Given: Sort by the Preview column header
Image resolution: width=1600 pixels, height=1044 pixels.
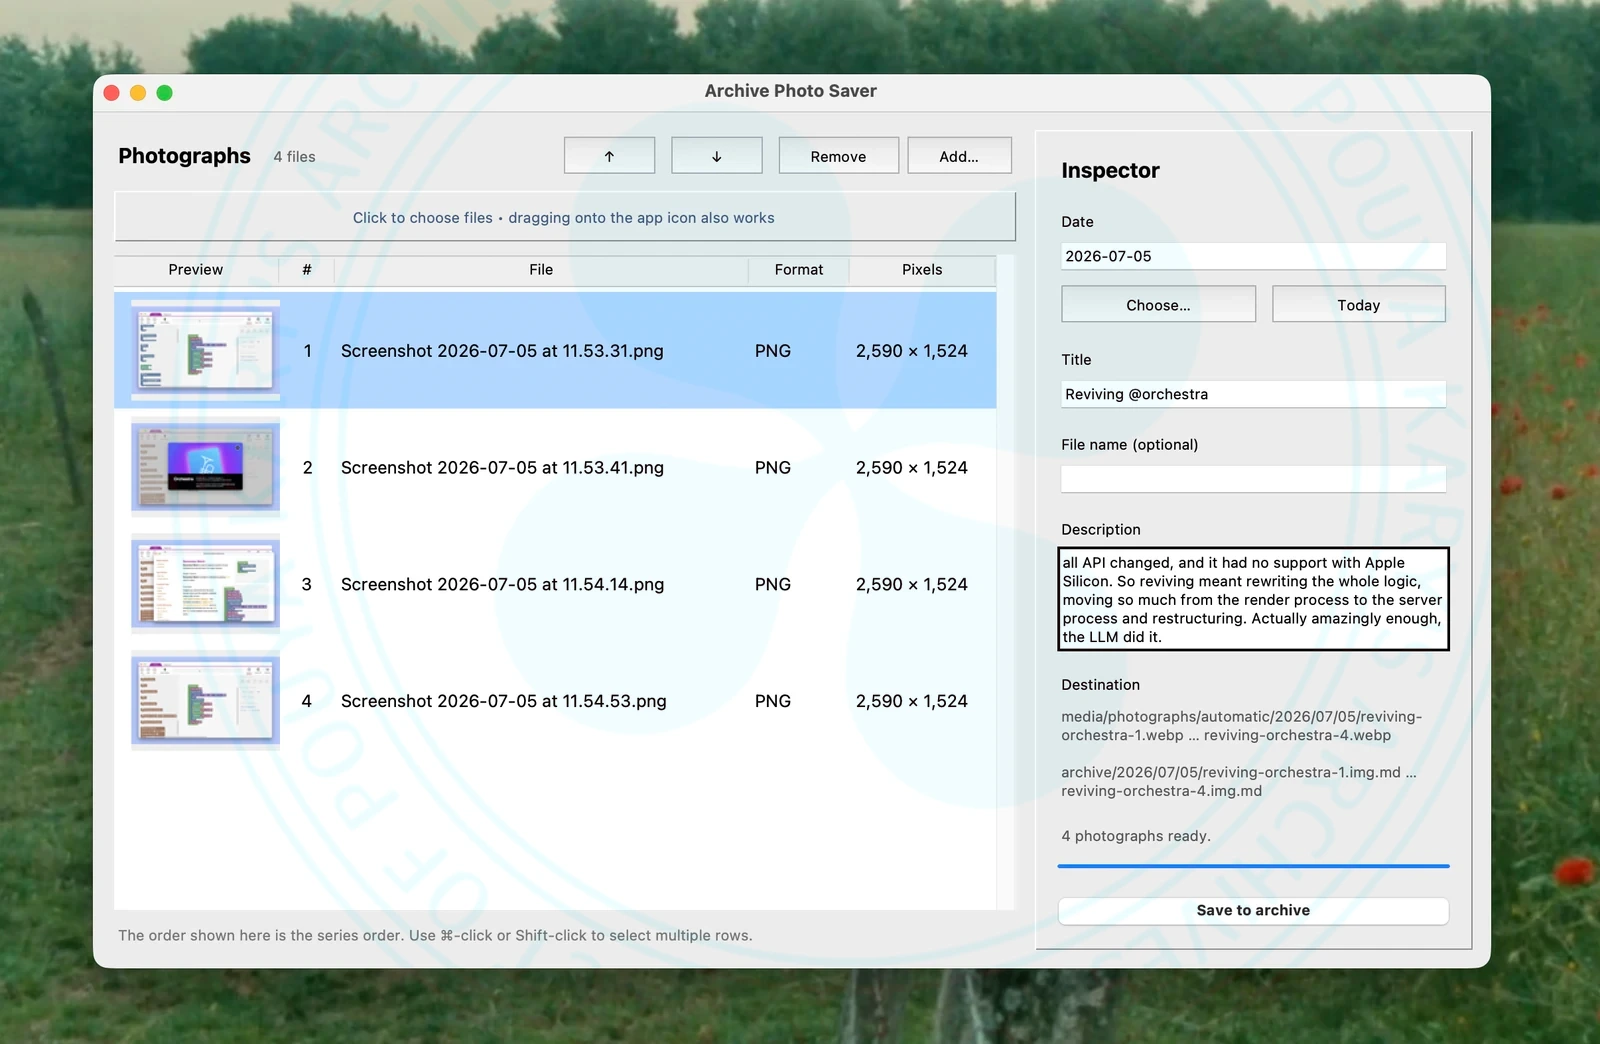Looking at the screenshot, I should (196, 270).
